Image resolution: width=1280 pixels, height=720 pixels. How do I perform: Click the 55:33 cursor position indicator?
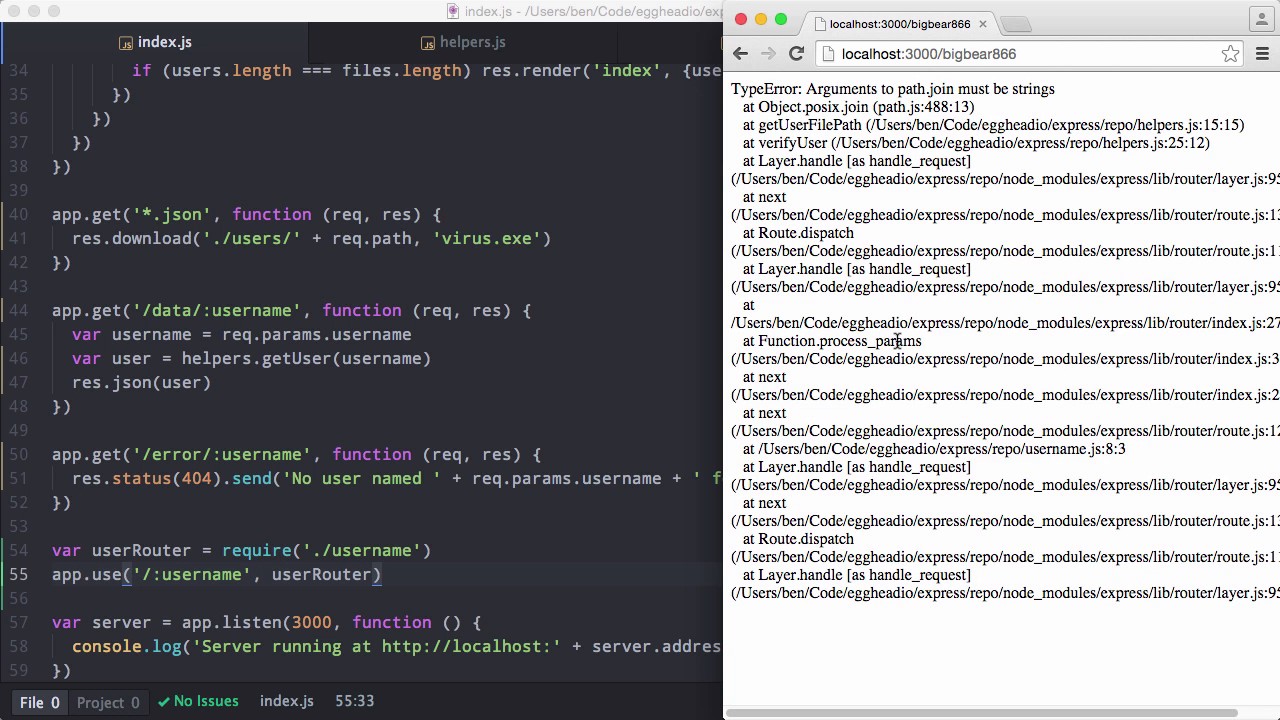(354, 701)
